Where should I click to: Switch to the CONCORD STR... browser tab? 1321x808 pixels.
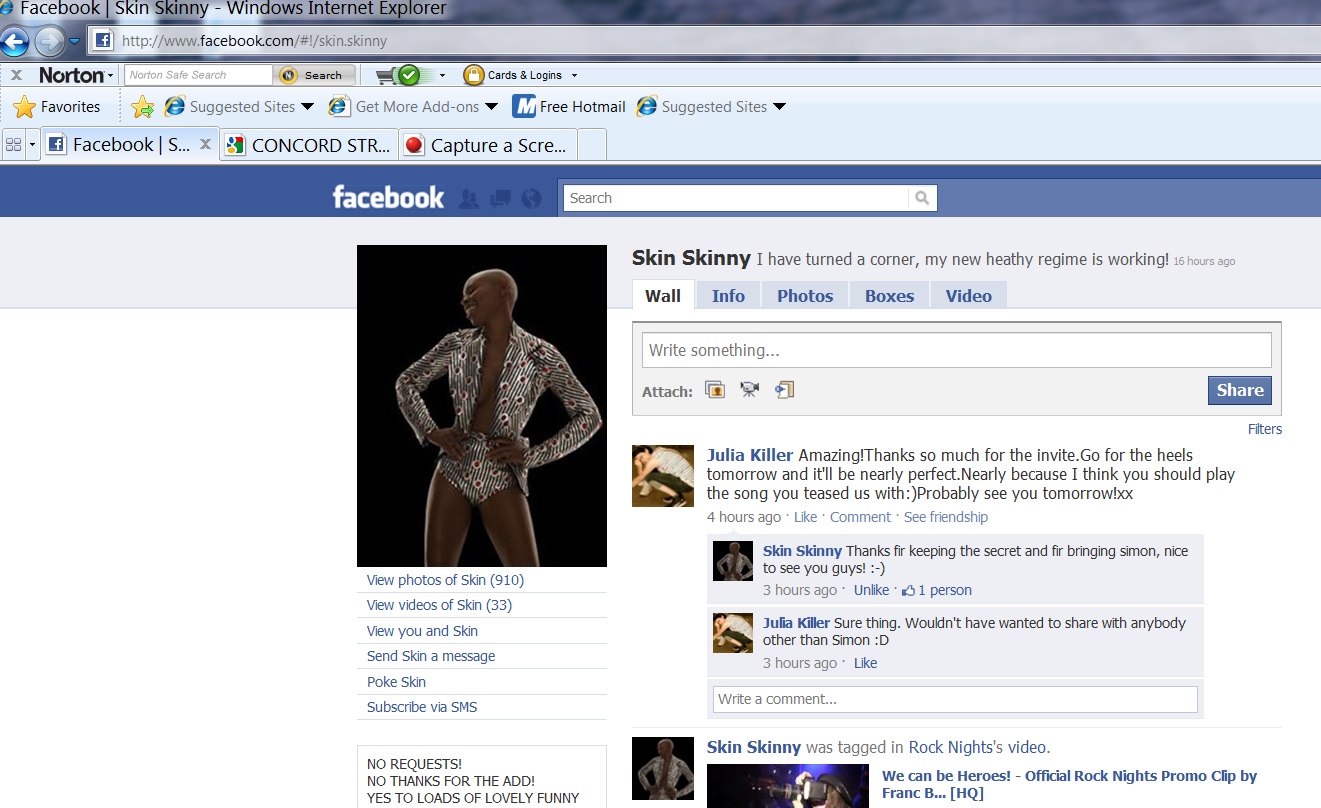click(x=309, y=145)
